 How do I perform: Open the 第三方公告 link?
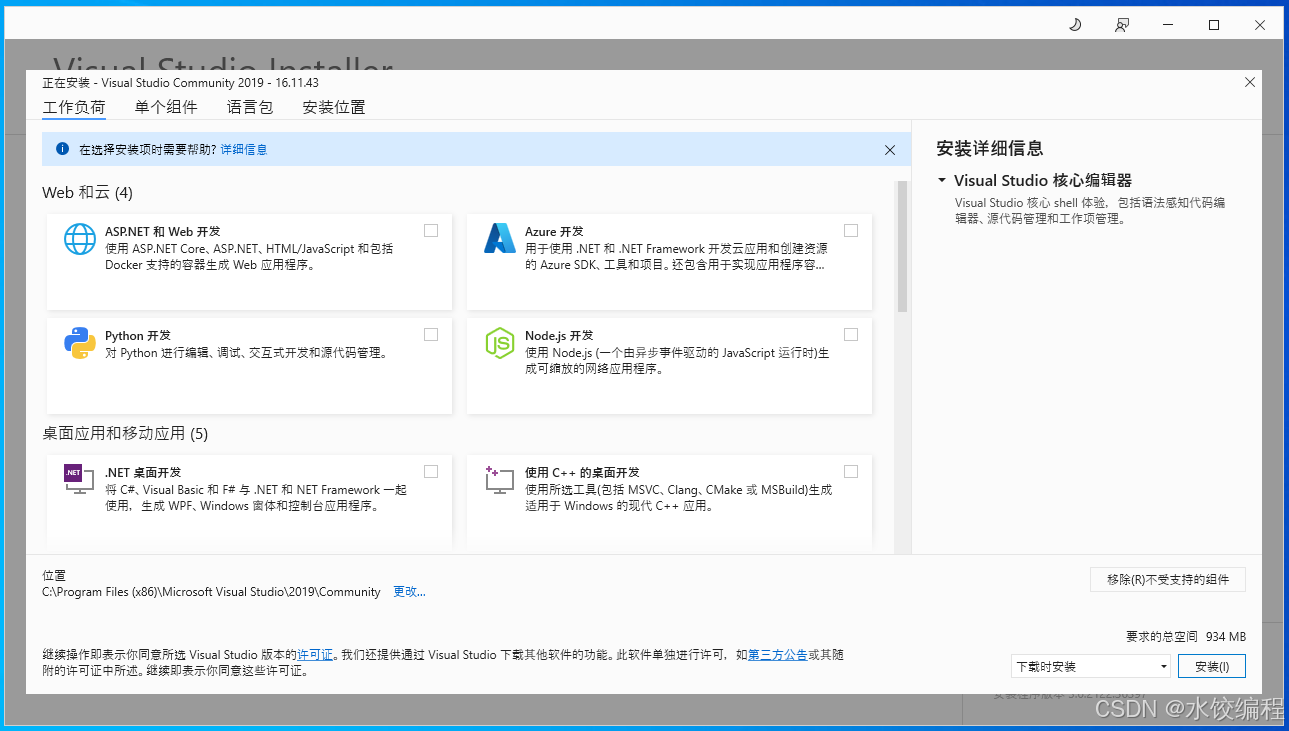pos(778,655)
